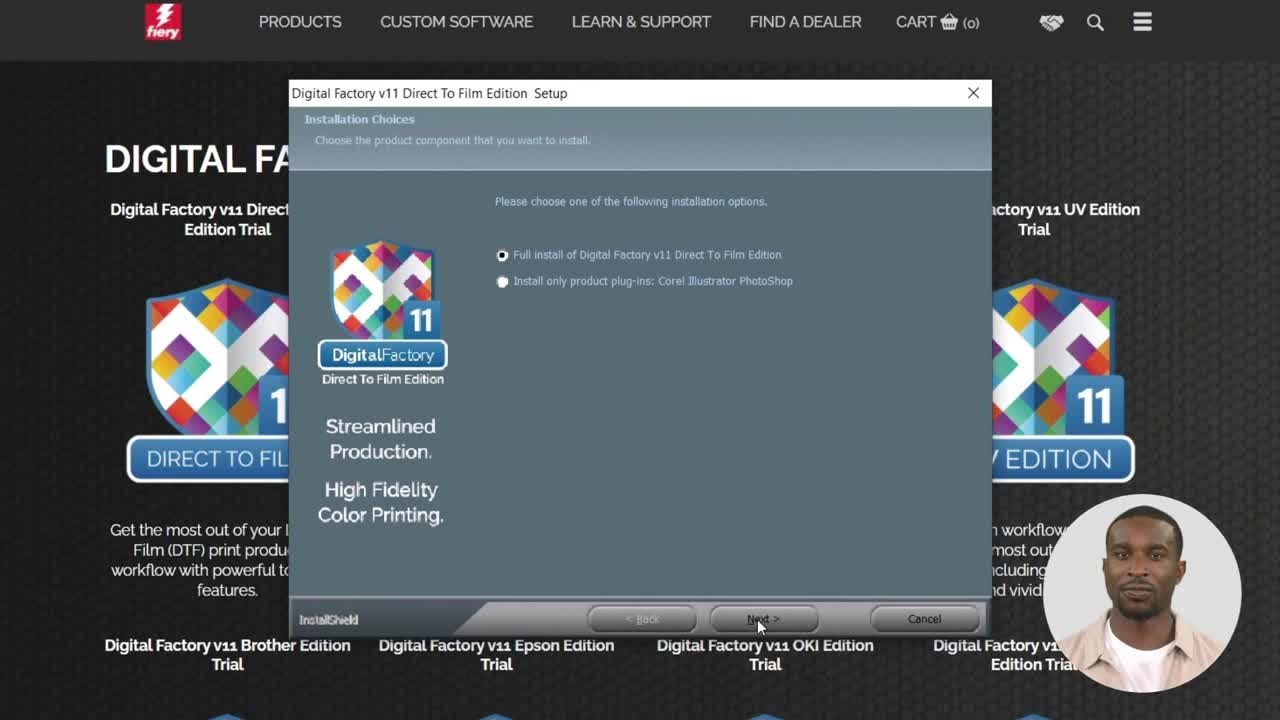Select Full install of Digital Factory option
Screen dimensions: 1280x720
(x=639, y=255)
